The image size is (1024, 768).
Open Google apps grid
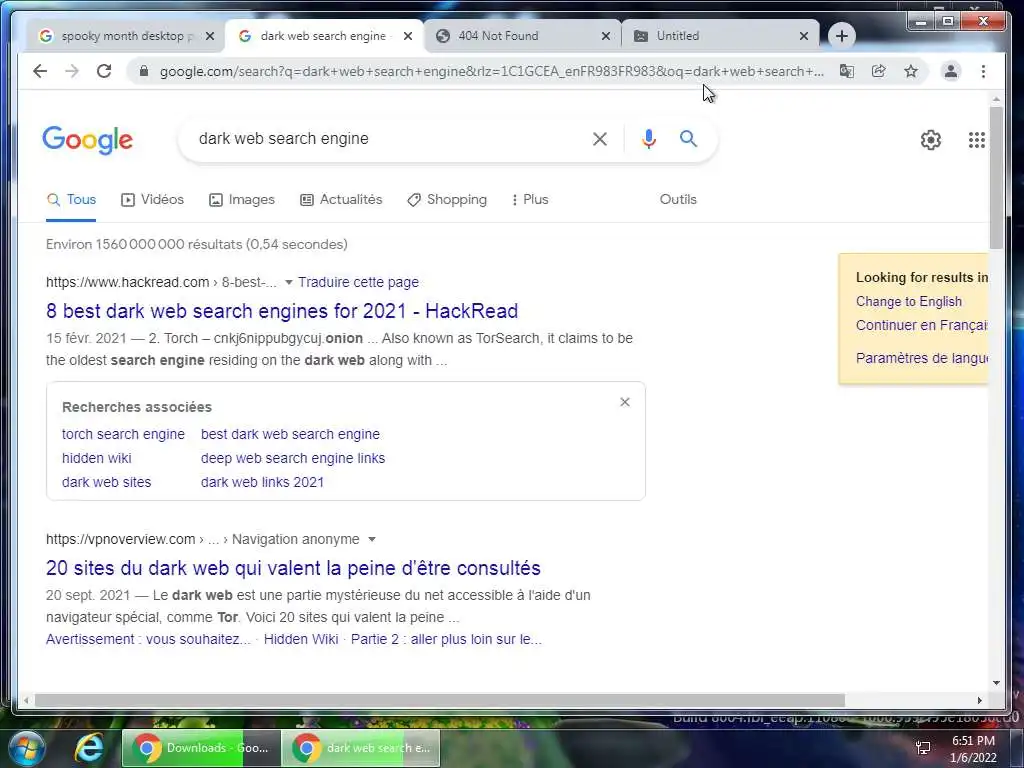[x=976, y=140]
